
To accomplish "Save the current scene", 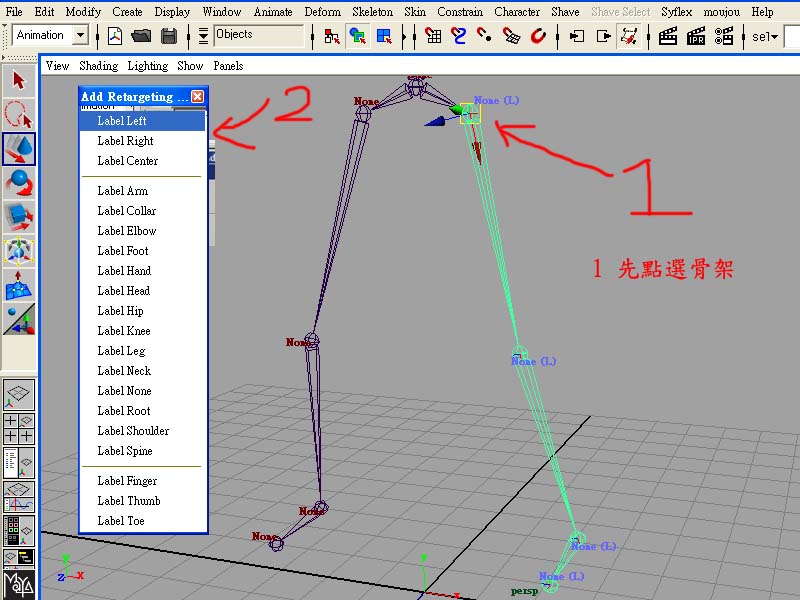I will pyautogui.click(x=169, y=36).
